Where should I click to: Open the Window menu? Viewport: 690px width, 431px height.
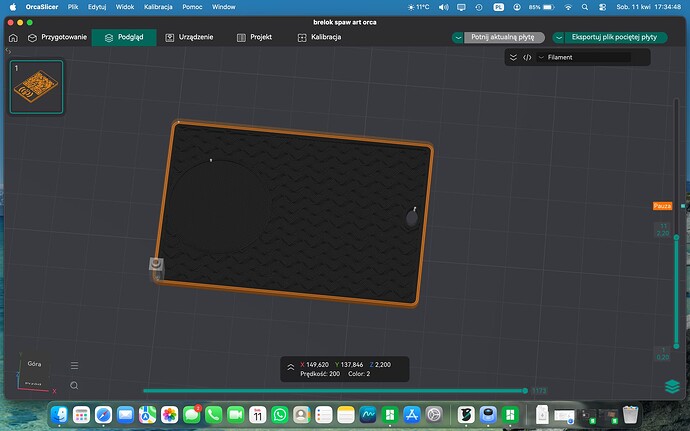(x=224, y=7)
